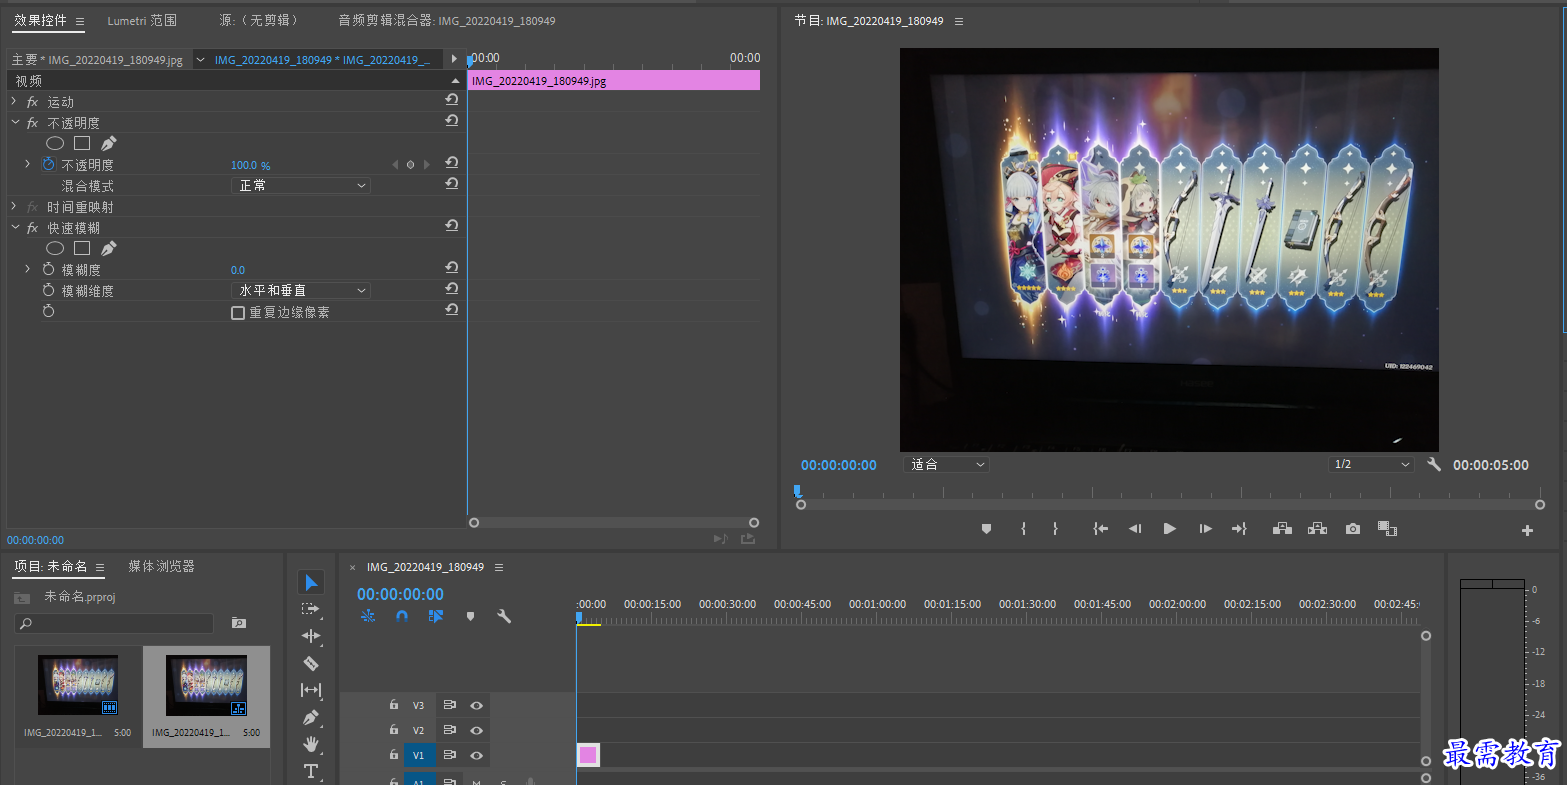Select the Ripple Edit tool
The image size is (1567, 785).
point(311,636)
